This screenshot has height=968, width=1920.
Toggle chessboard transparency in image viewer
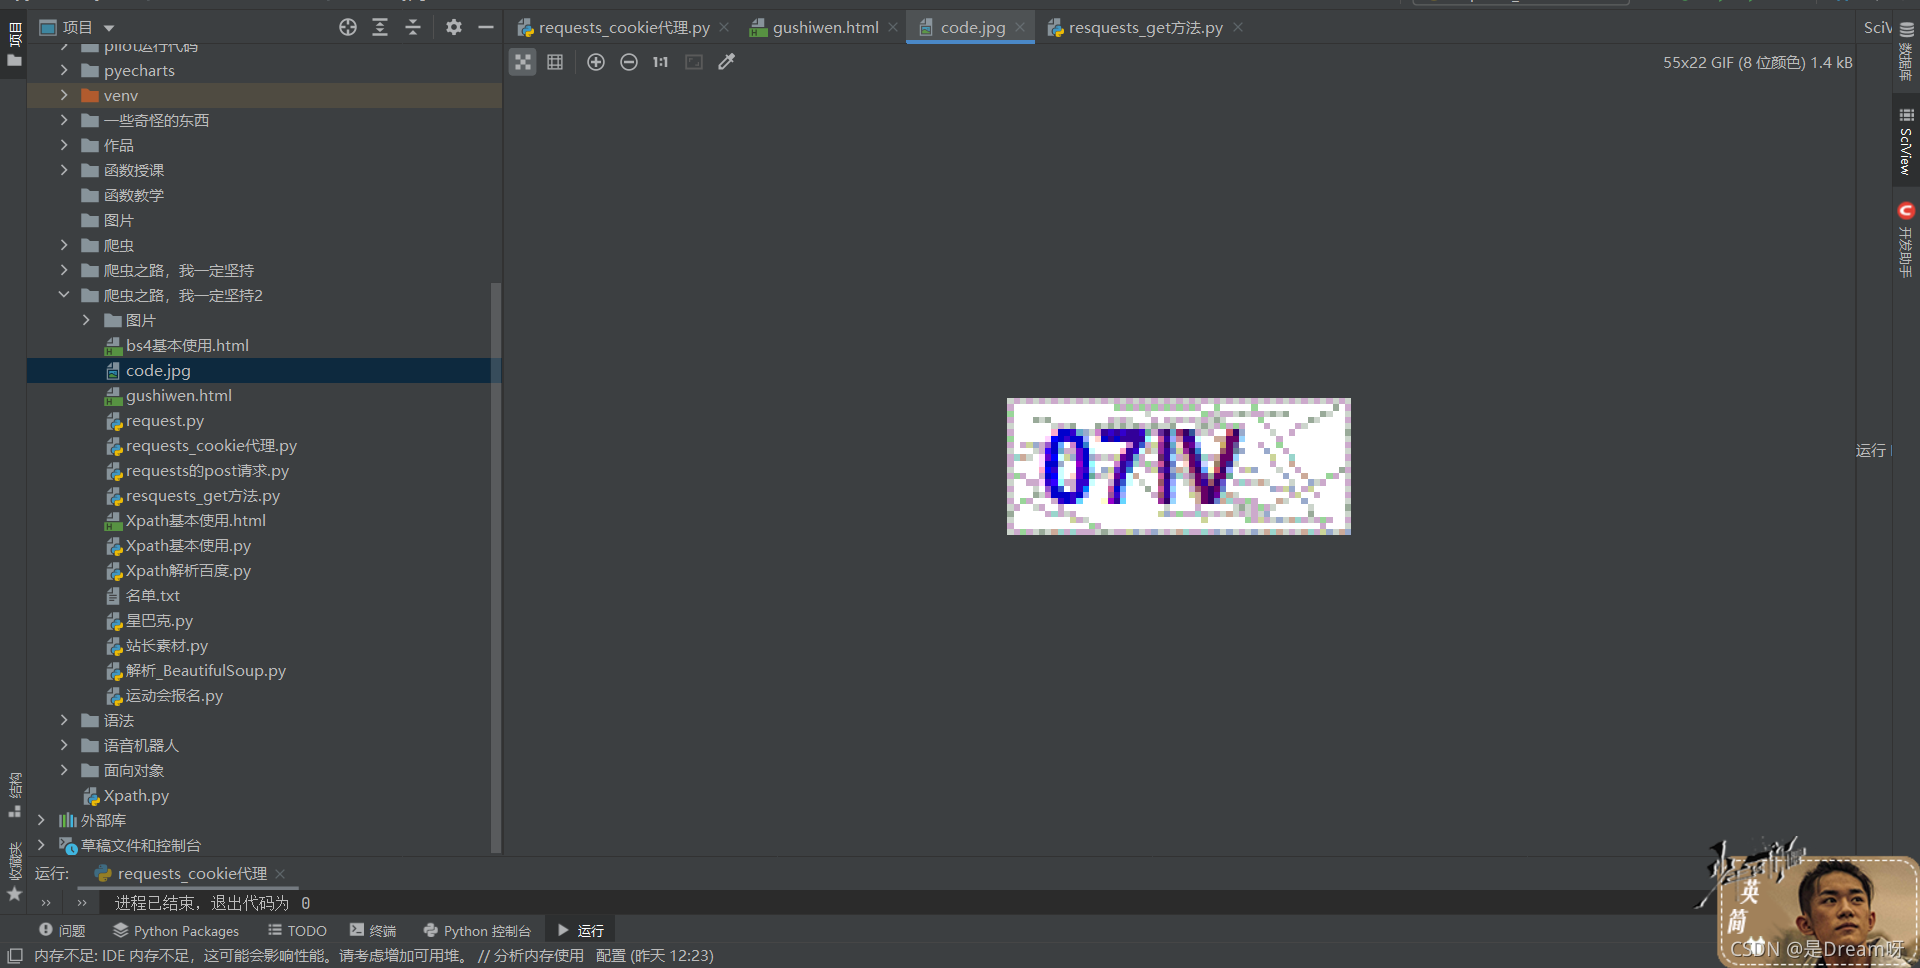pyautogui.click(x=523, y=62)
